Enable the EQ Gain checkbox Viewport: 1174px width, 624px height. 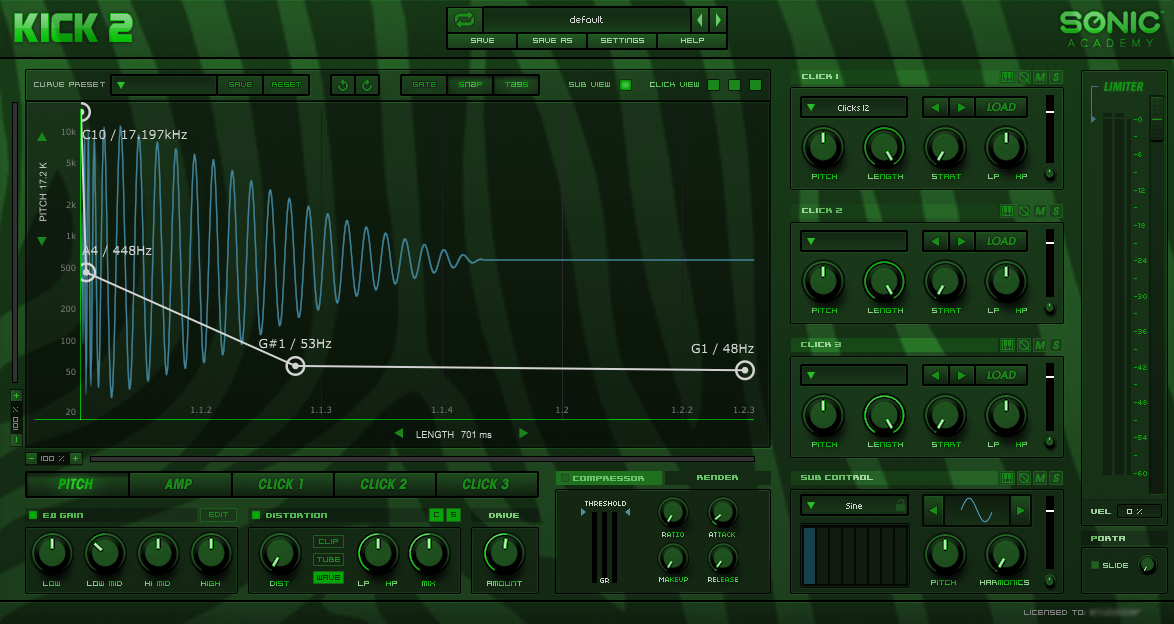click(33, 515)
